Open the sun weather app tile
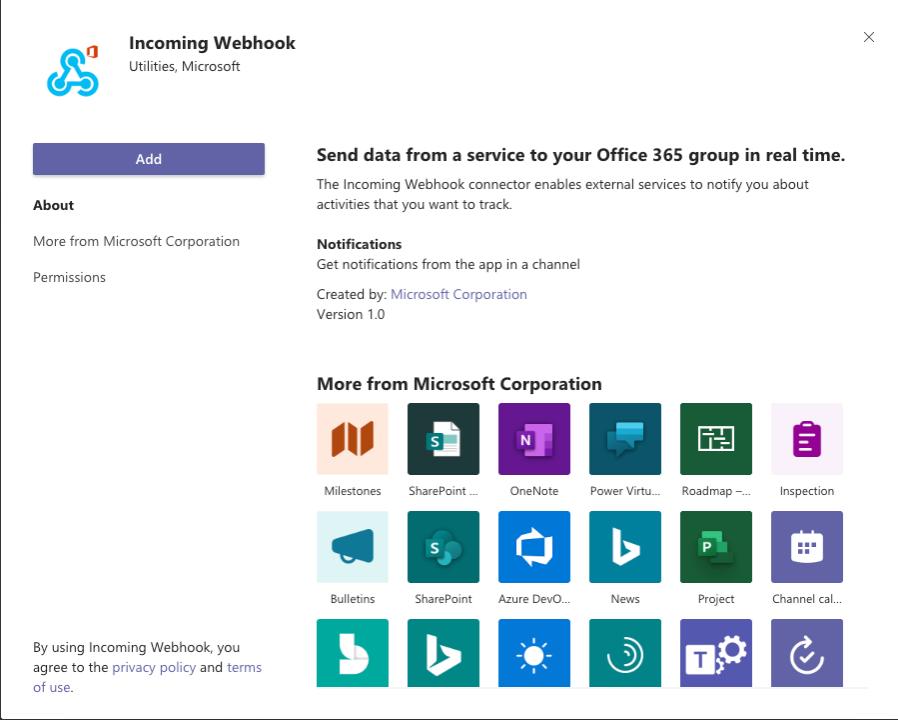 (x=534, y=653)
